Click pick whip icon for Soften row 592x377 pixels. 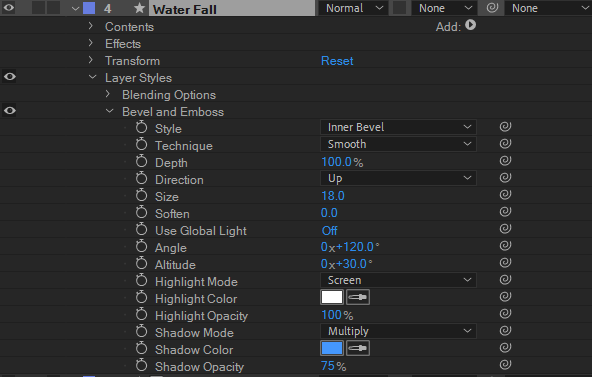505,212
